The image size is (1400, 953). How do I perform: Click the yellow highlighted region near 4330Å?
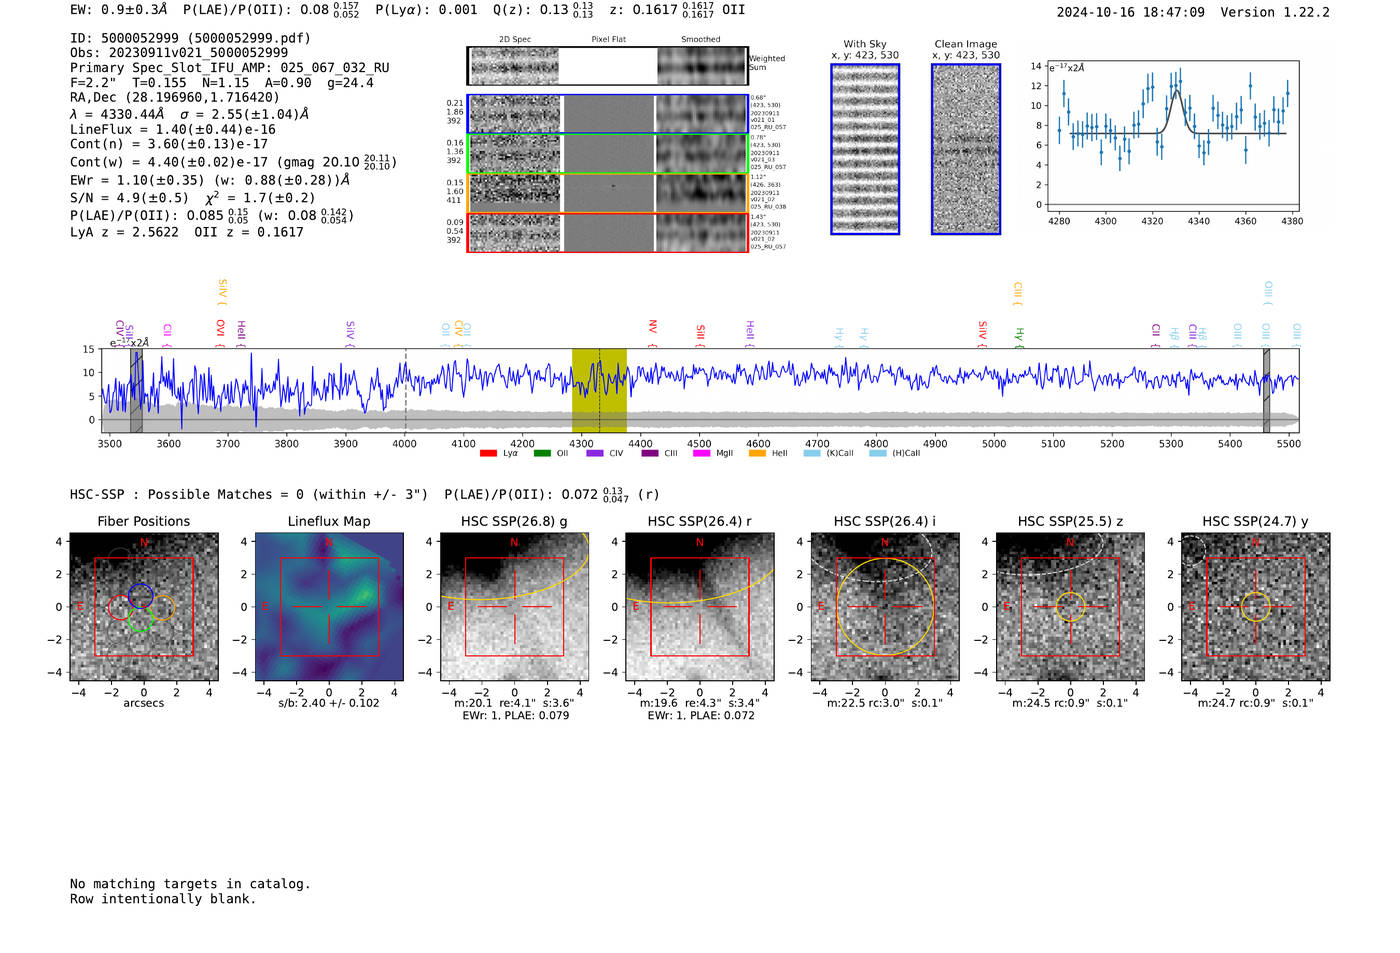(x=599, y=390)
